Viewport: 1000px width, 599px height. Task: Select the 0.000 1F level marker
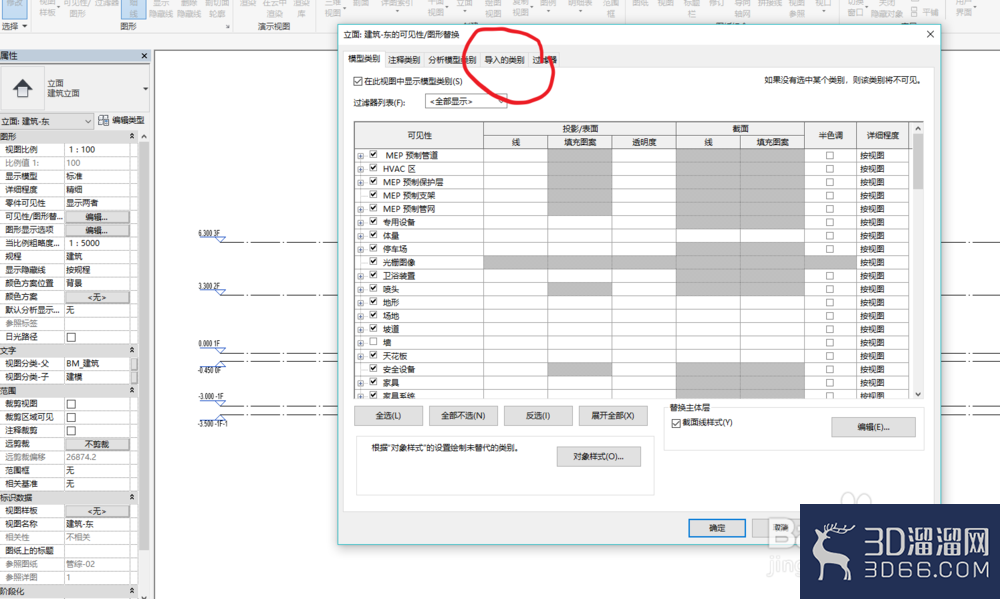coord(211,345)
